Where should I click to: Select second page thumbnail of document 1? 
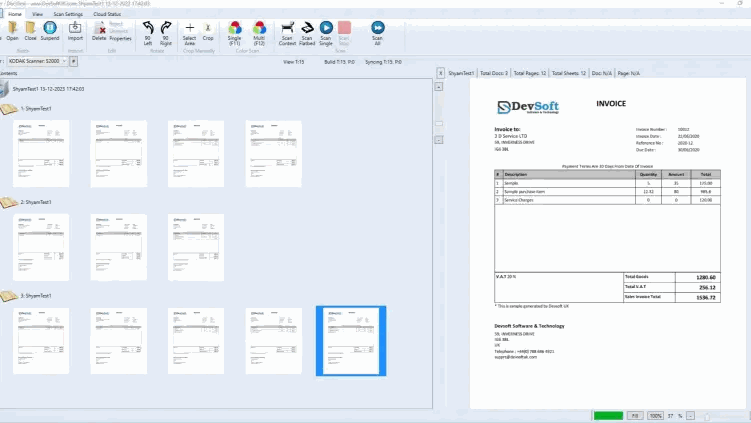tap(119, 153)
